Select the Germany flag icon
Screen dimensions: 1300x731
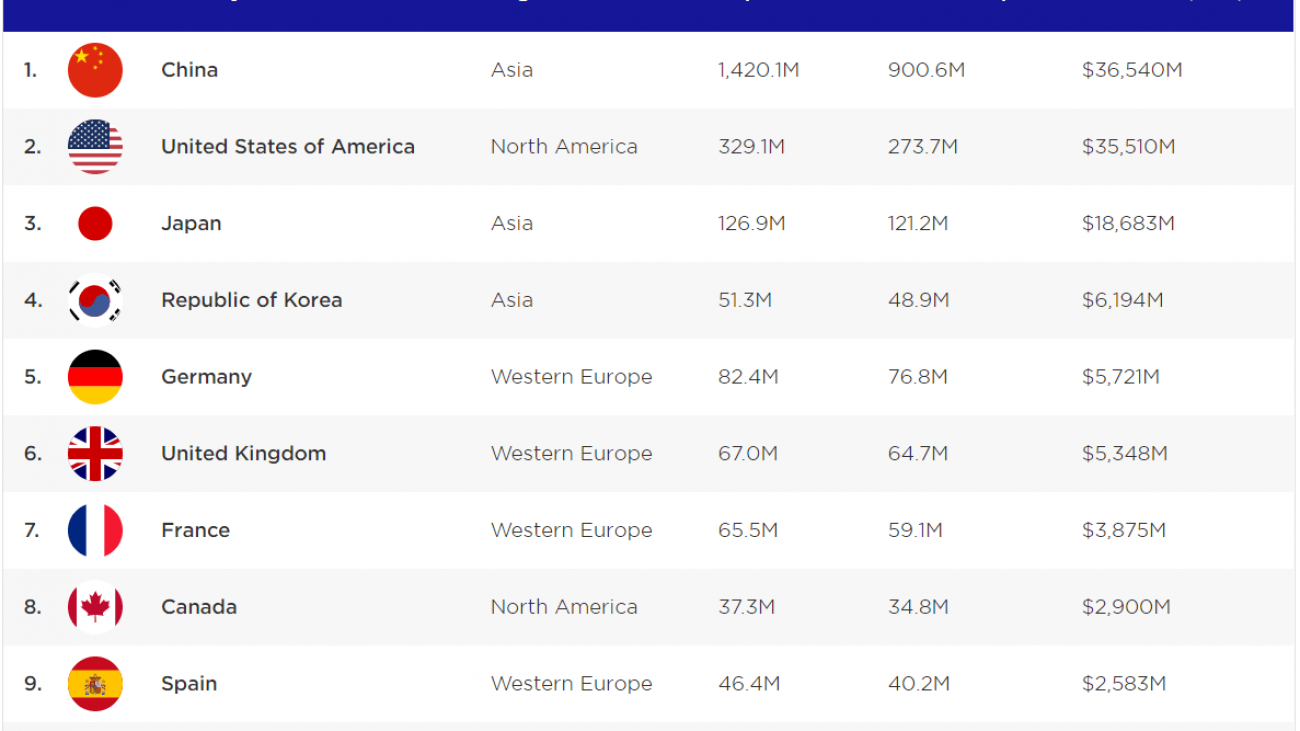pos(95,377)
